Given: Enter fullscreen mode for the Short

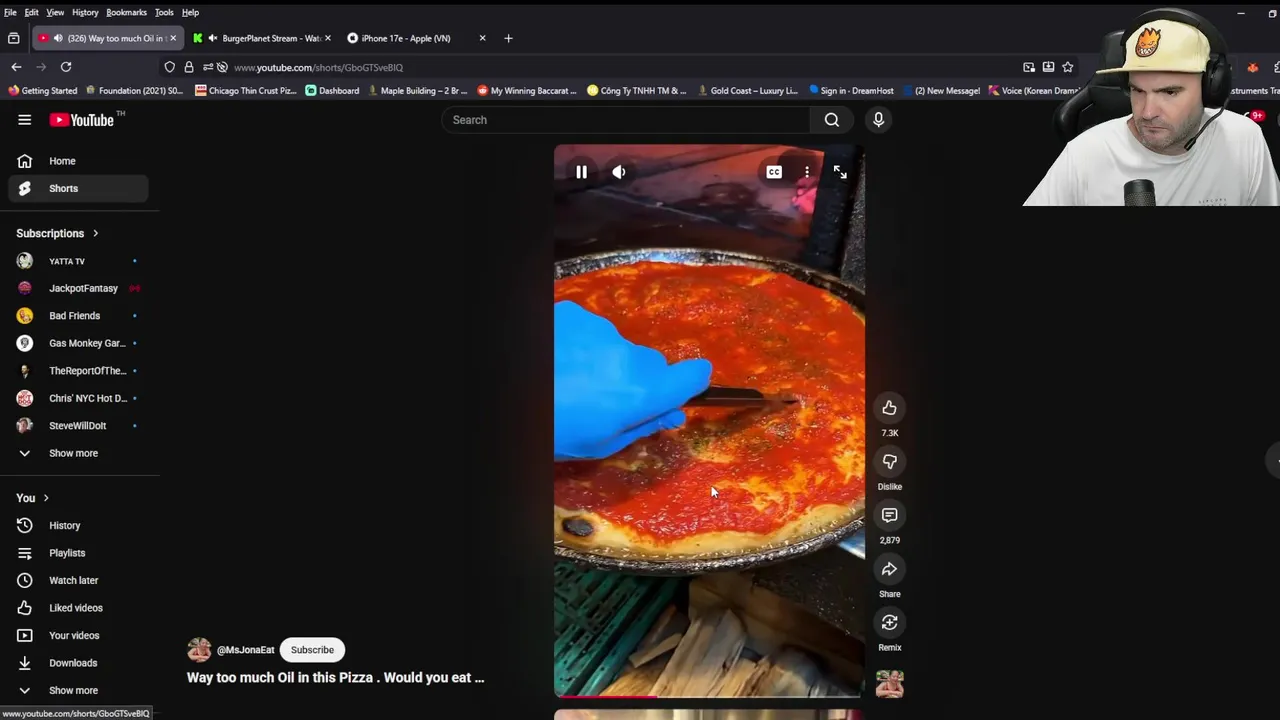Looking at the screenshot, I should pyautogui.click(x=840, y=172).
